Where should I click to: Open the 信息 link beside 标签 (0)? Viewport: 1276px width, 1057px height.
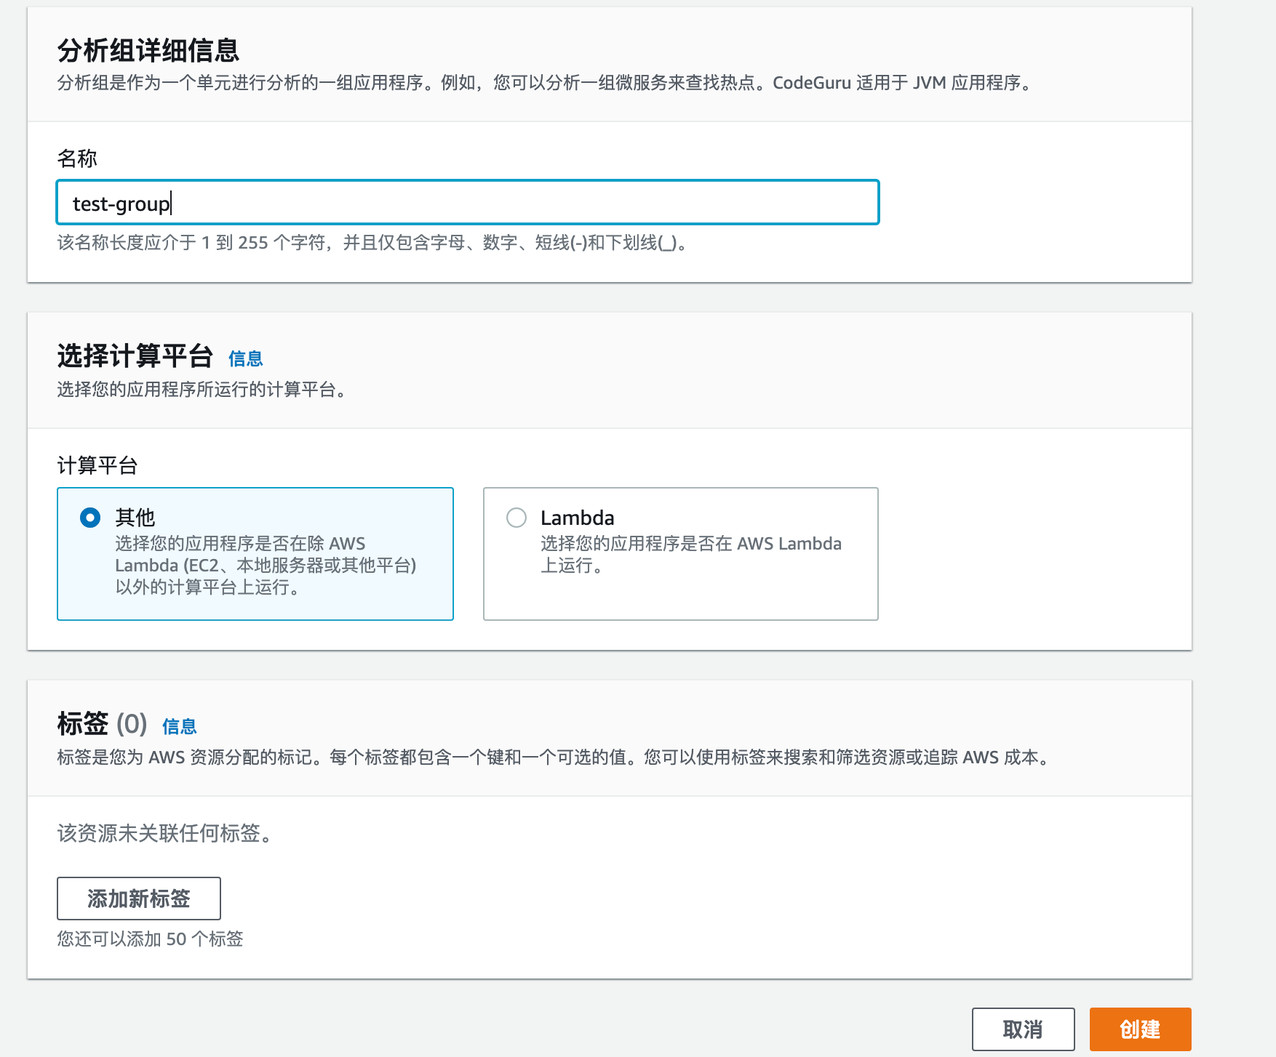point(179,726)
